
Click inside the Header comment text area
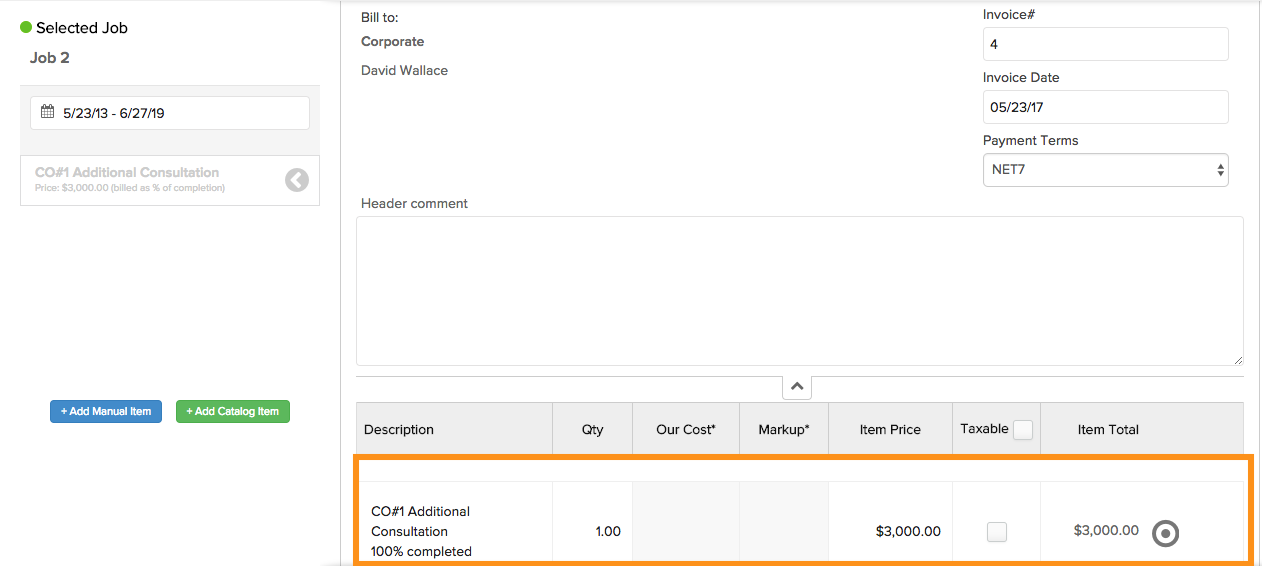pos(800,291)
